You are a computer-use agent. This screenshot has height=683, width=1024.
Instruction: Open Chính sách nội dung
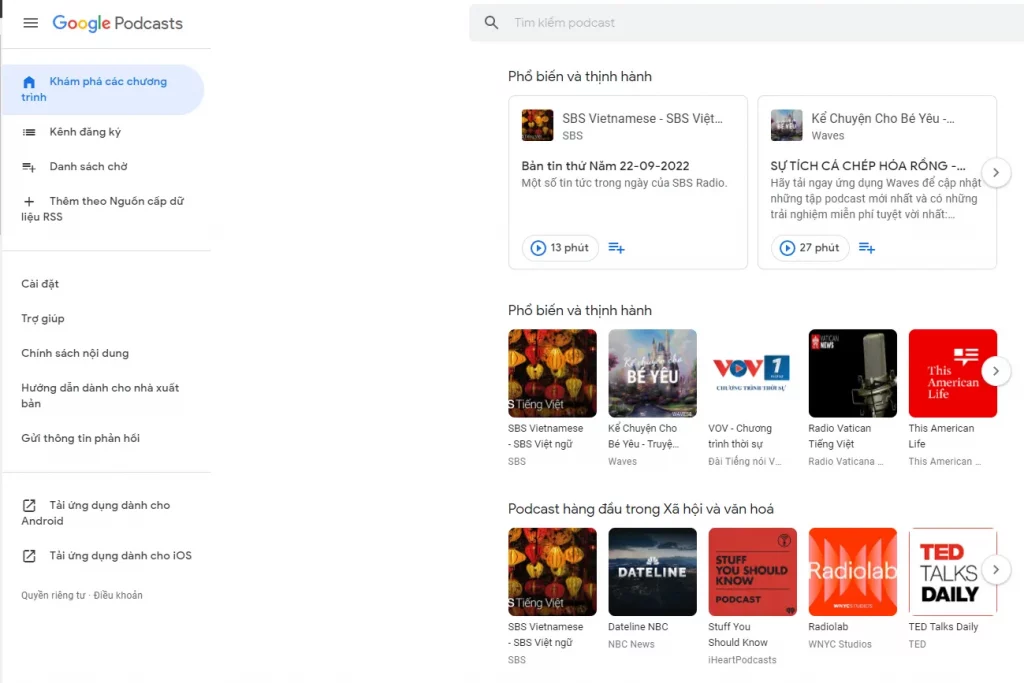pyautogui.click(x=75, y=353)
